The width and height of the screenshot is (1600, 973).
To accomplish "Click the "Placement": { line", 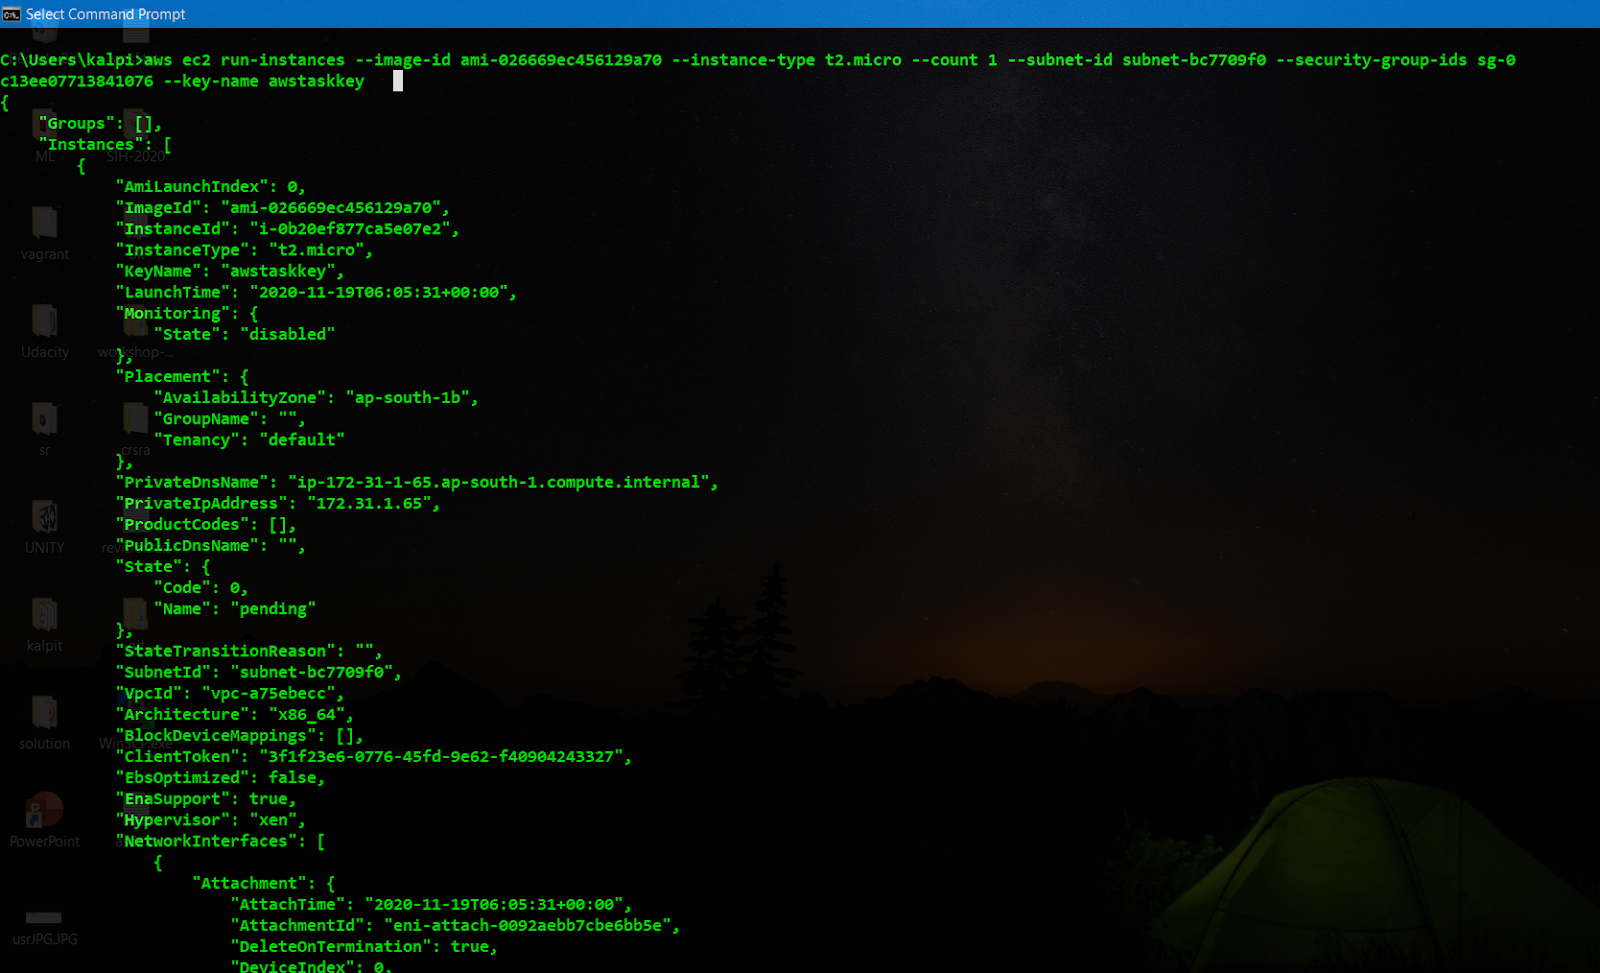I will point(182,376).
